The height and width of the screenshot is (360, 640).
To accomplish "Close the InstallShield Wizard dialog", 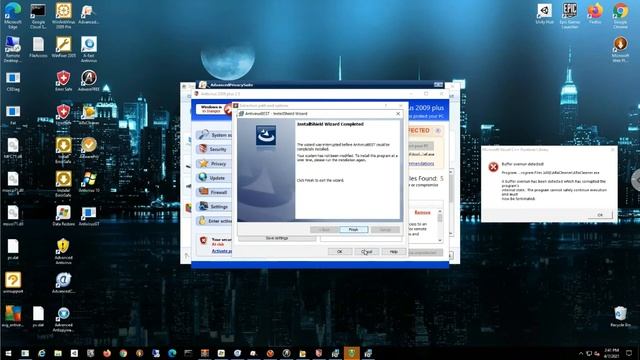I will coord(398,113).
